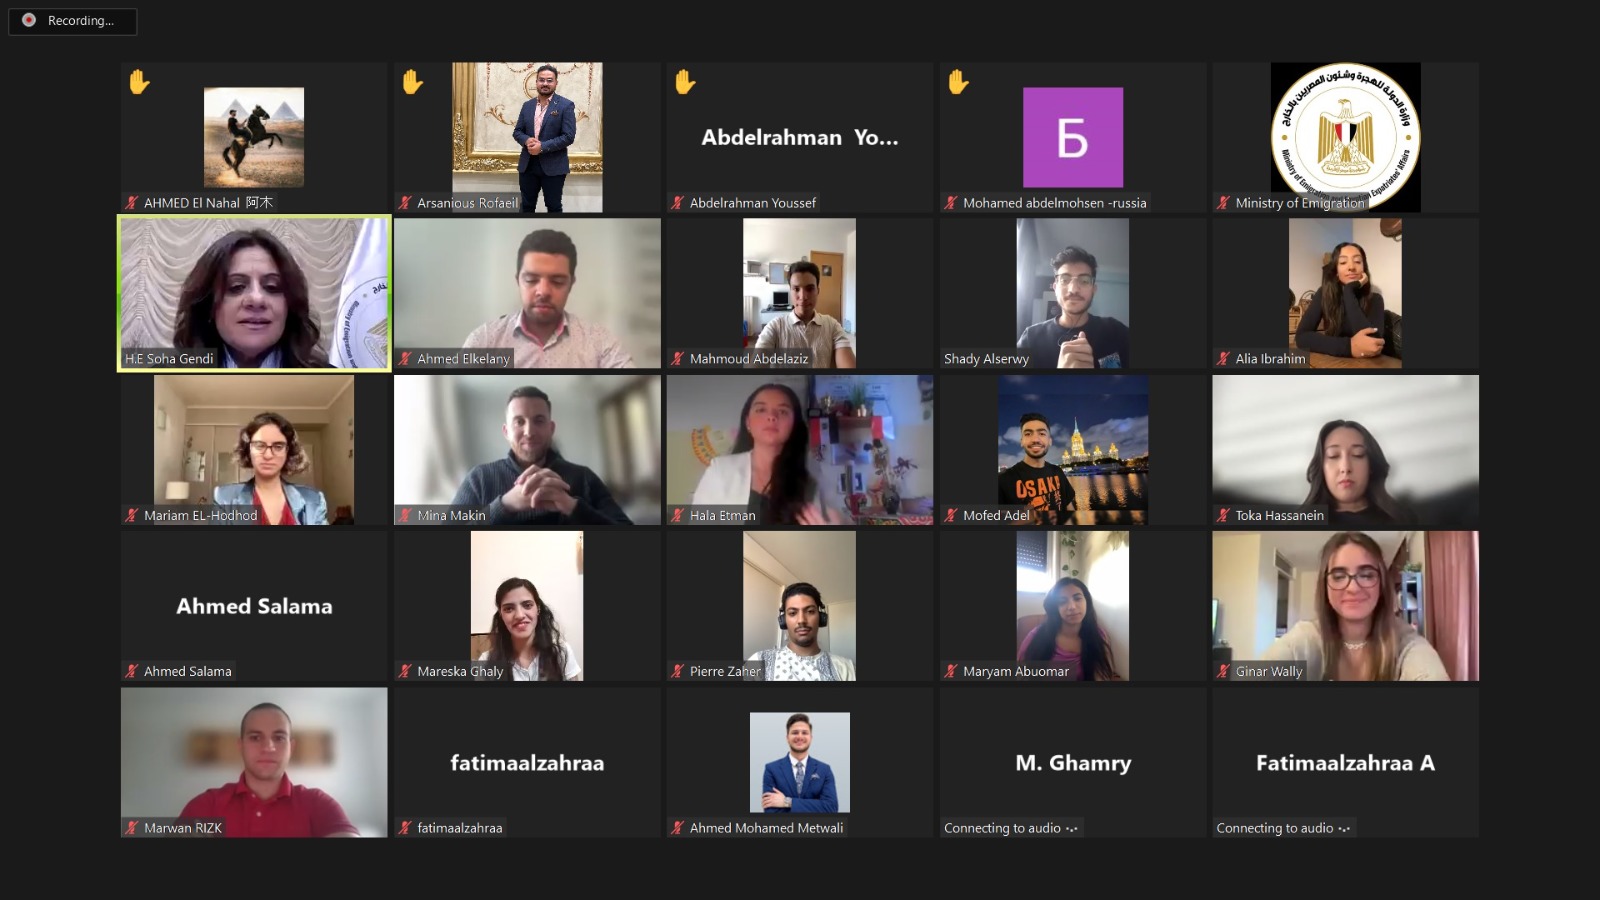Screen dimensions: 1600x900
Task: Select Shady Alserwy's video tile
Action: [1073, 293]
